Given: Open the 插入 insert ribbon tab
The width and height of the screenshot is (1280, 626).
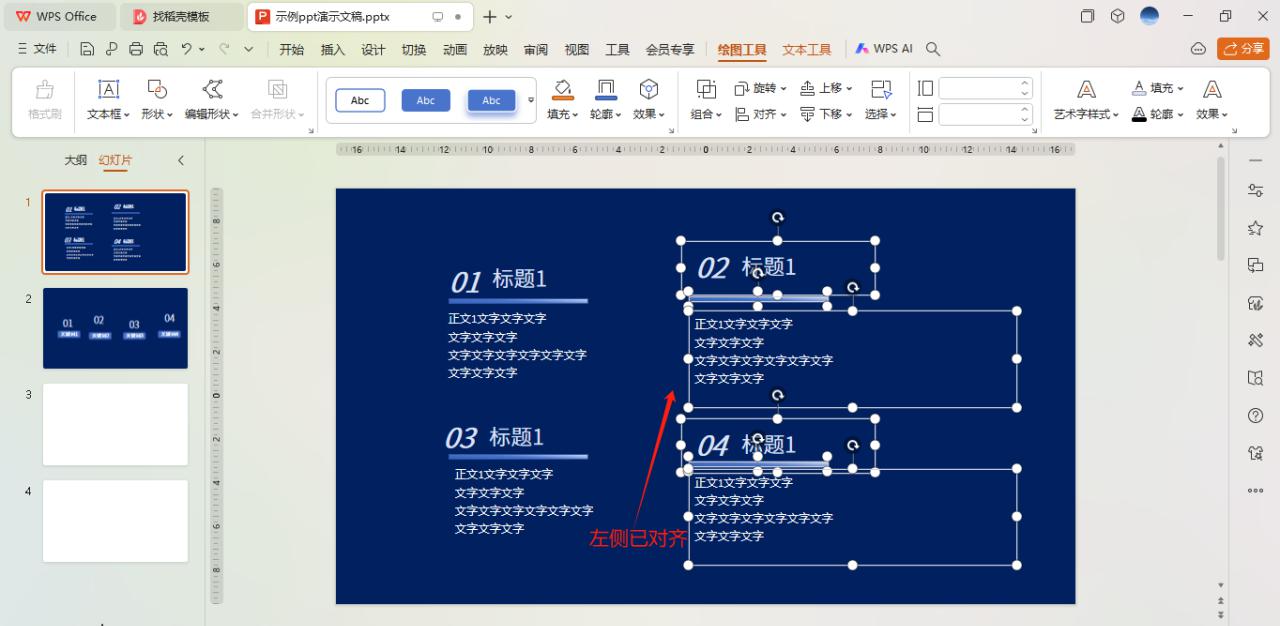Looking at the screenshot, I should pos(332,48).
